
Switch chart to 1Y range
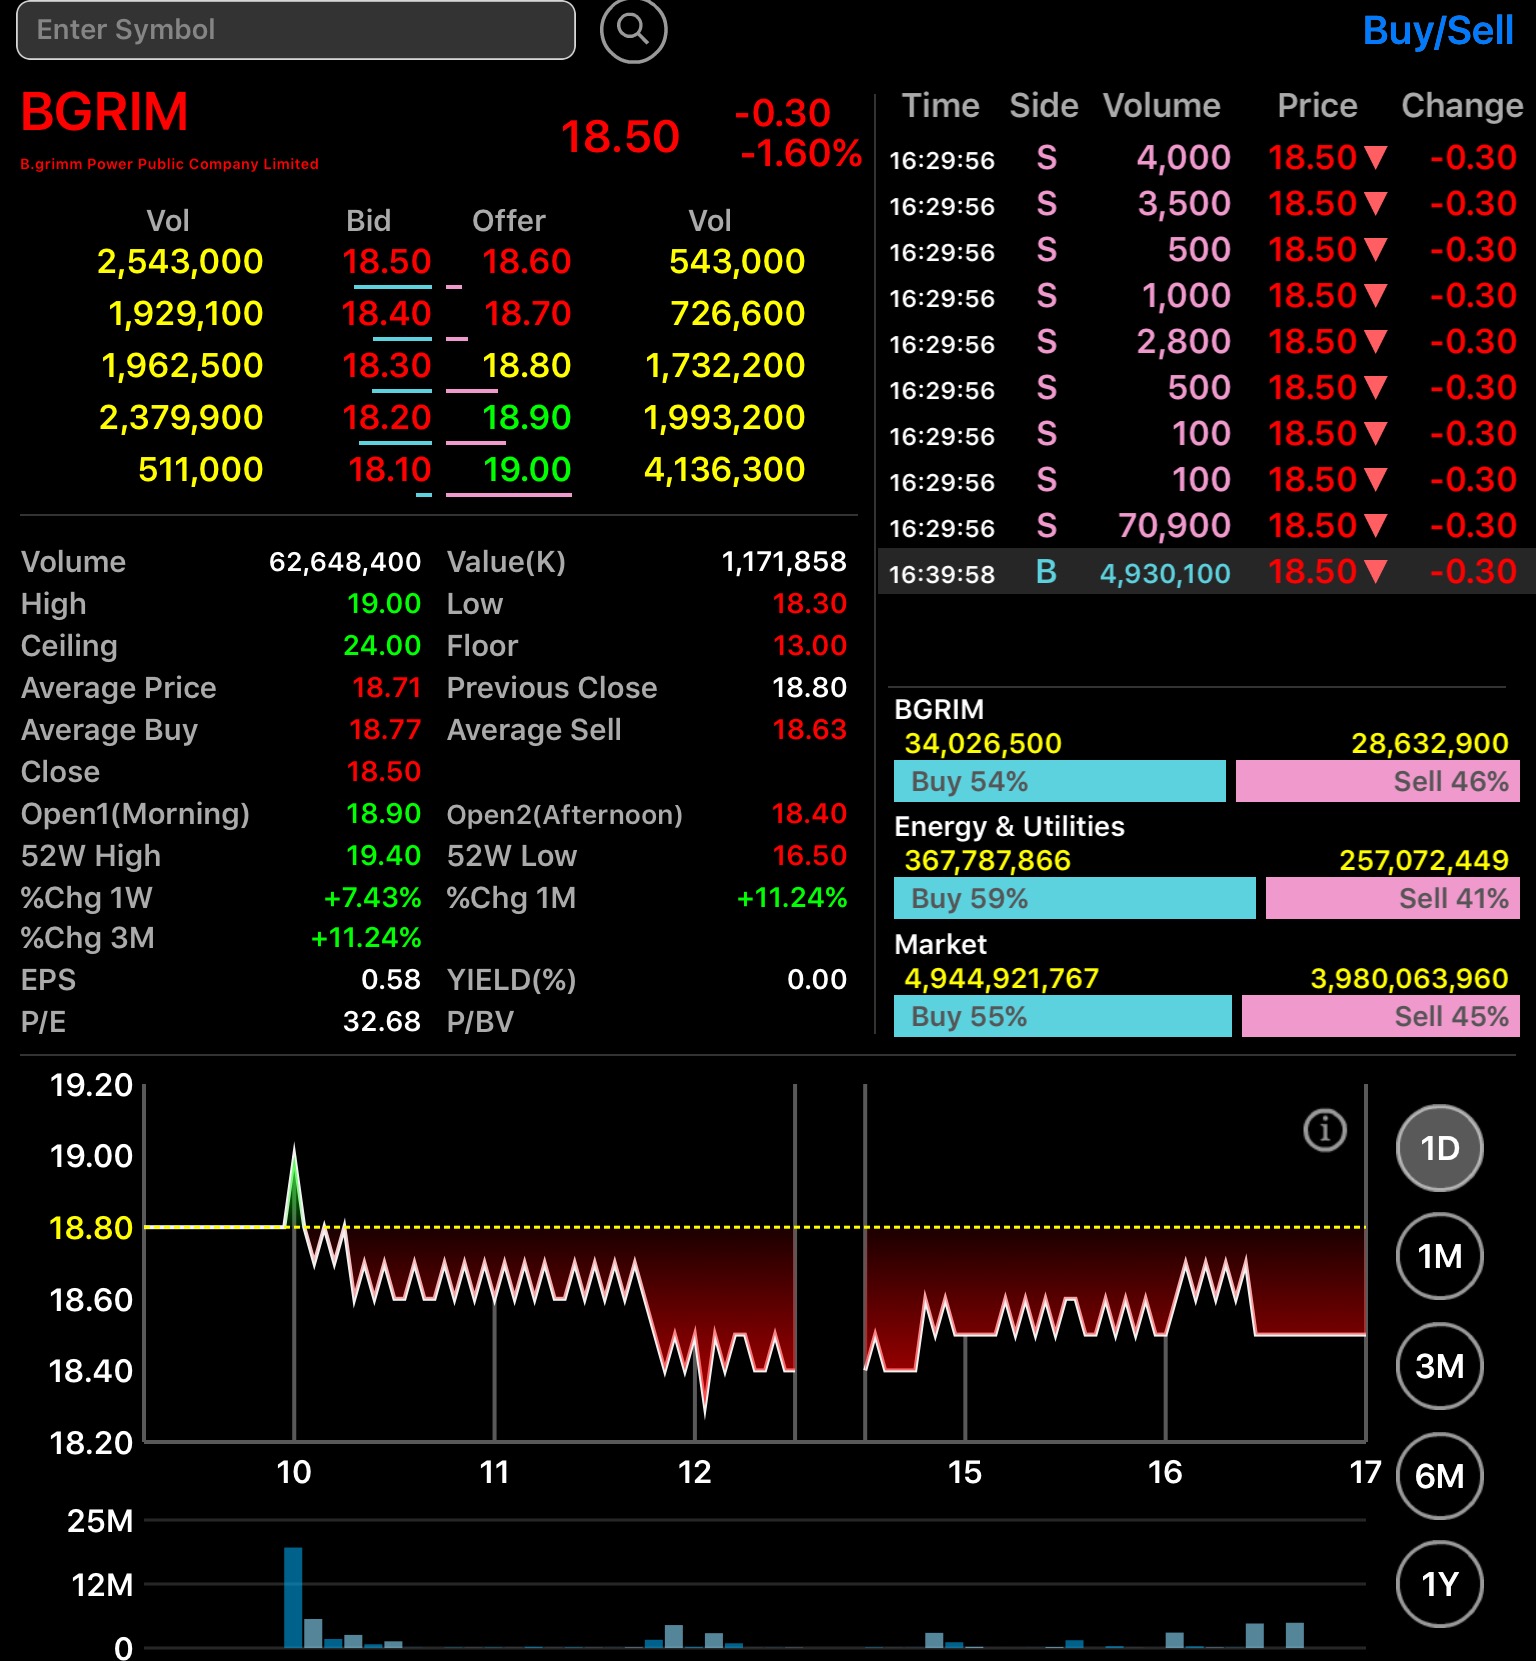point(1439,1584)
